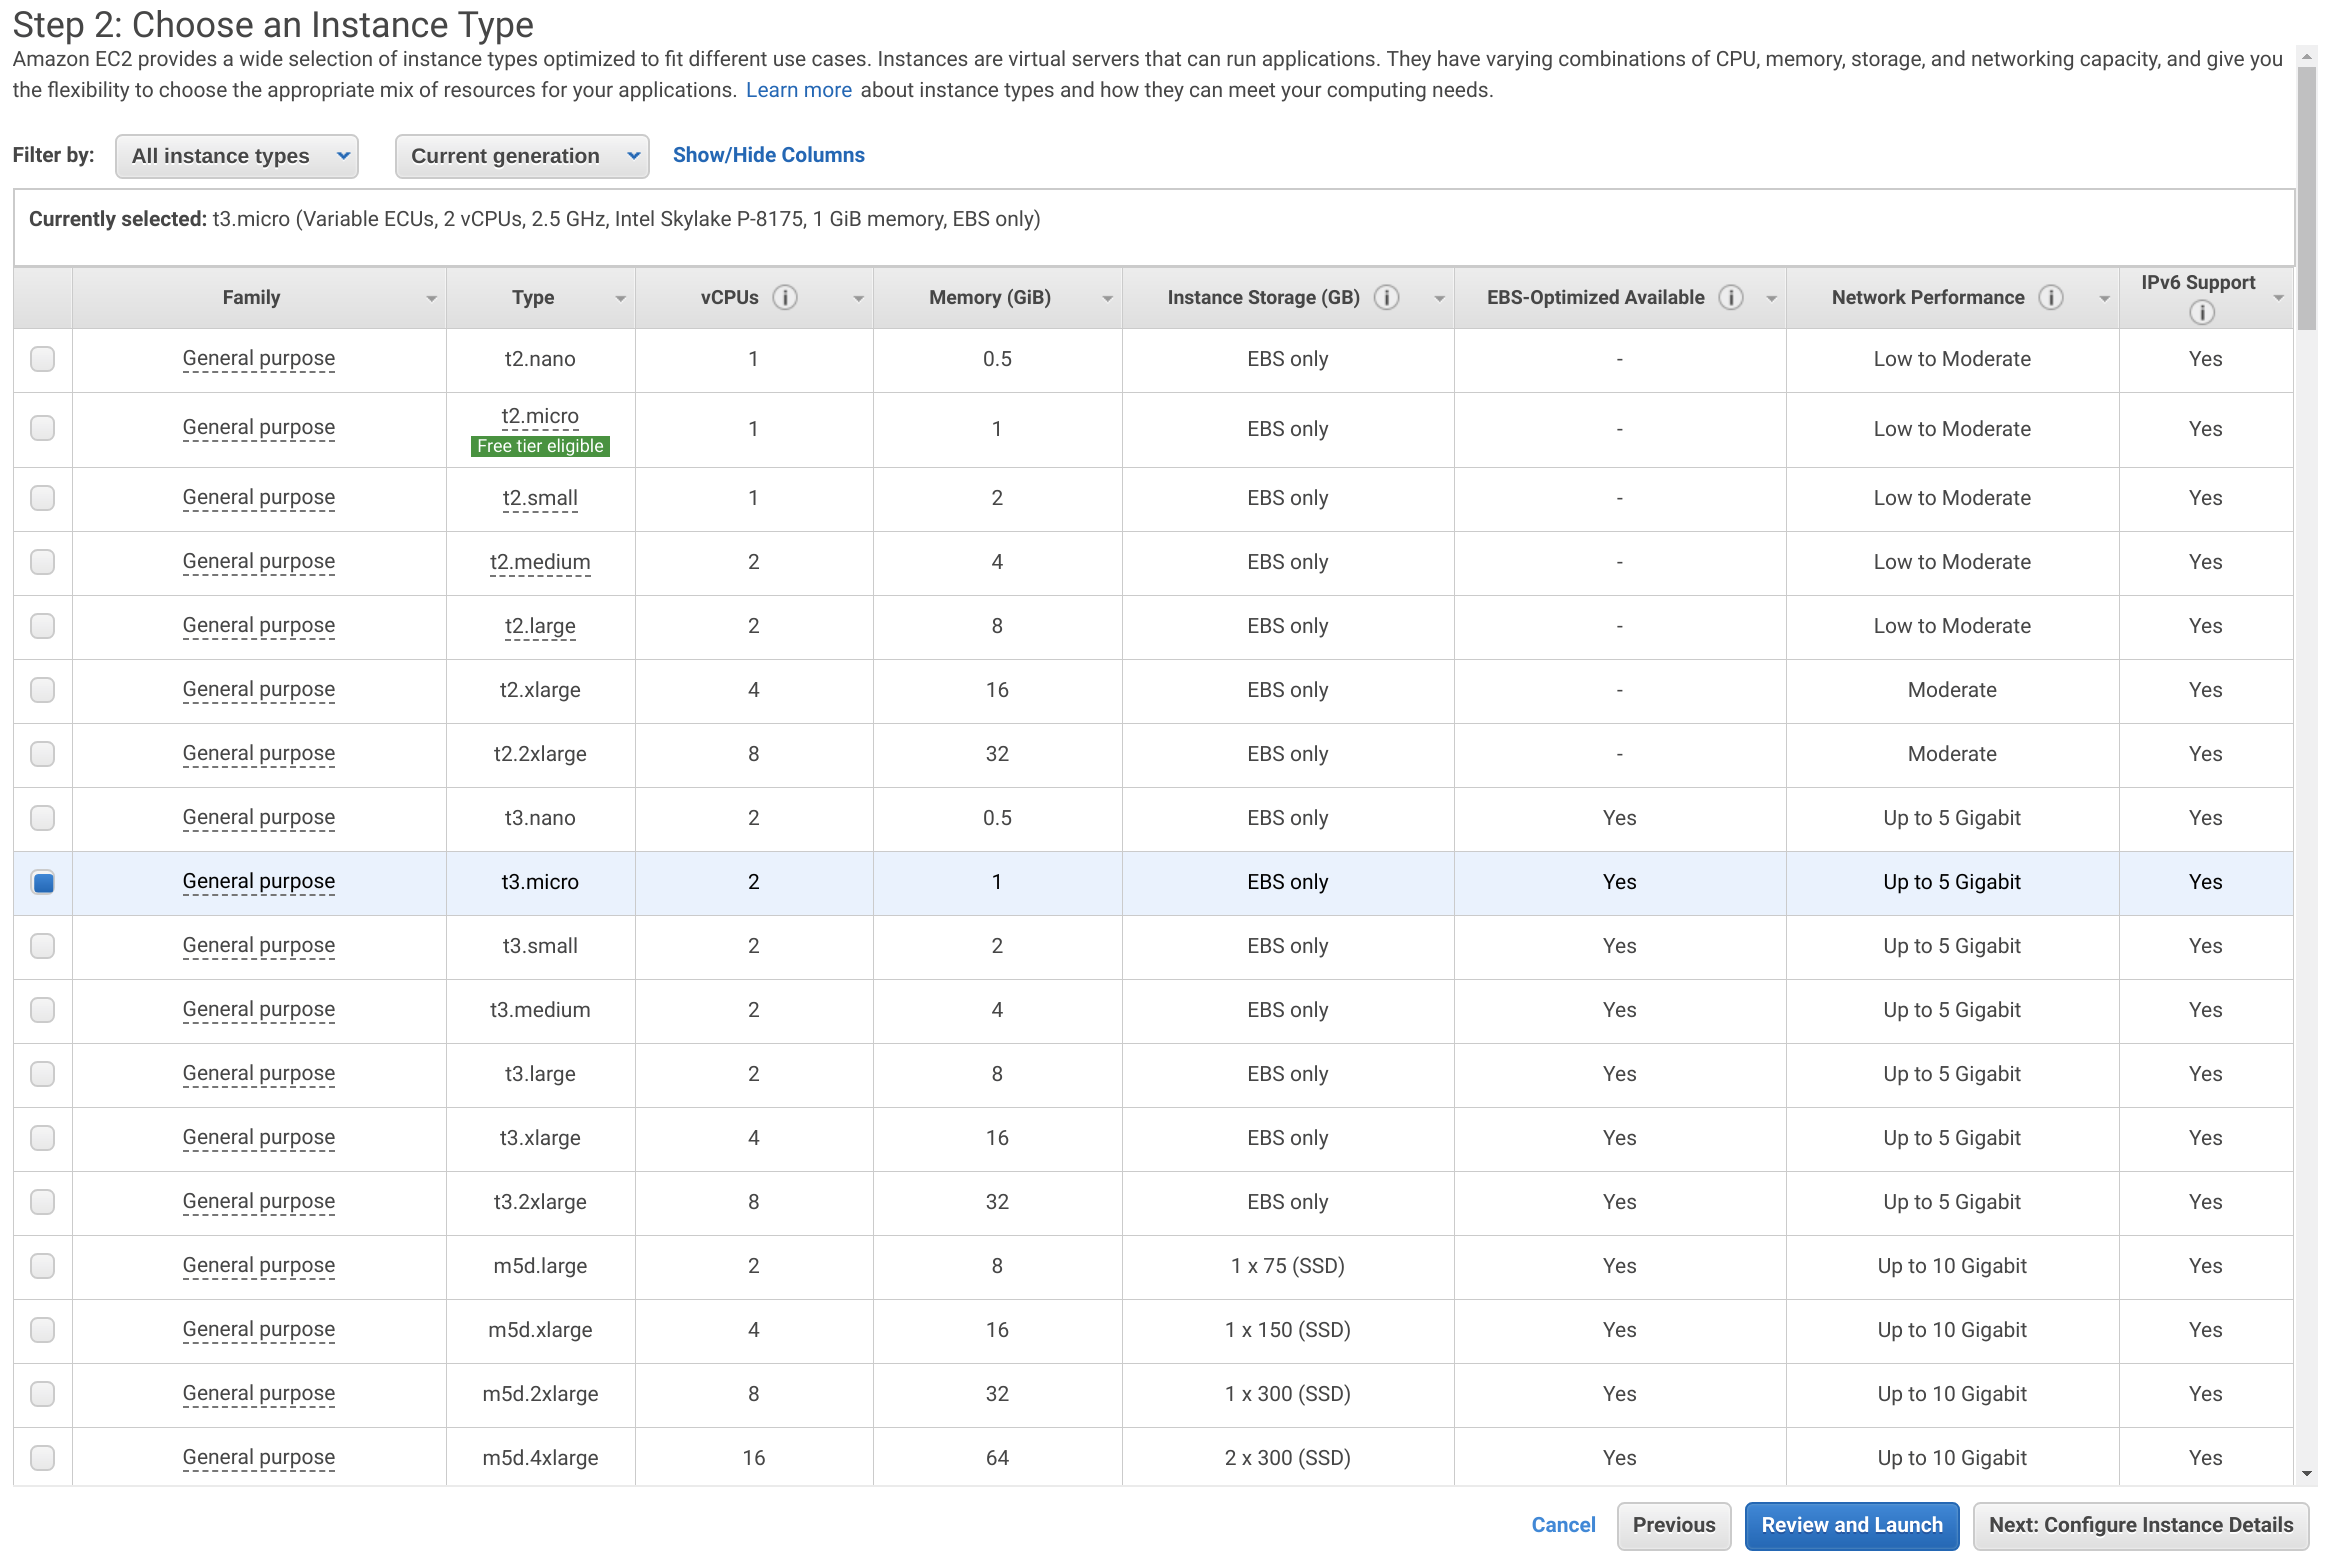
Task: Select the t3.small instance checkbox
Action: click(x=42, y=946)
